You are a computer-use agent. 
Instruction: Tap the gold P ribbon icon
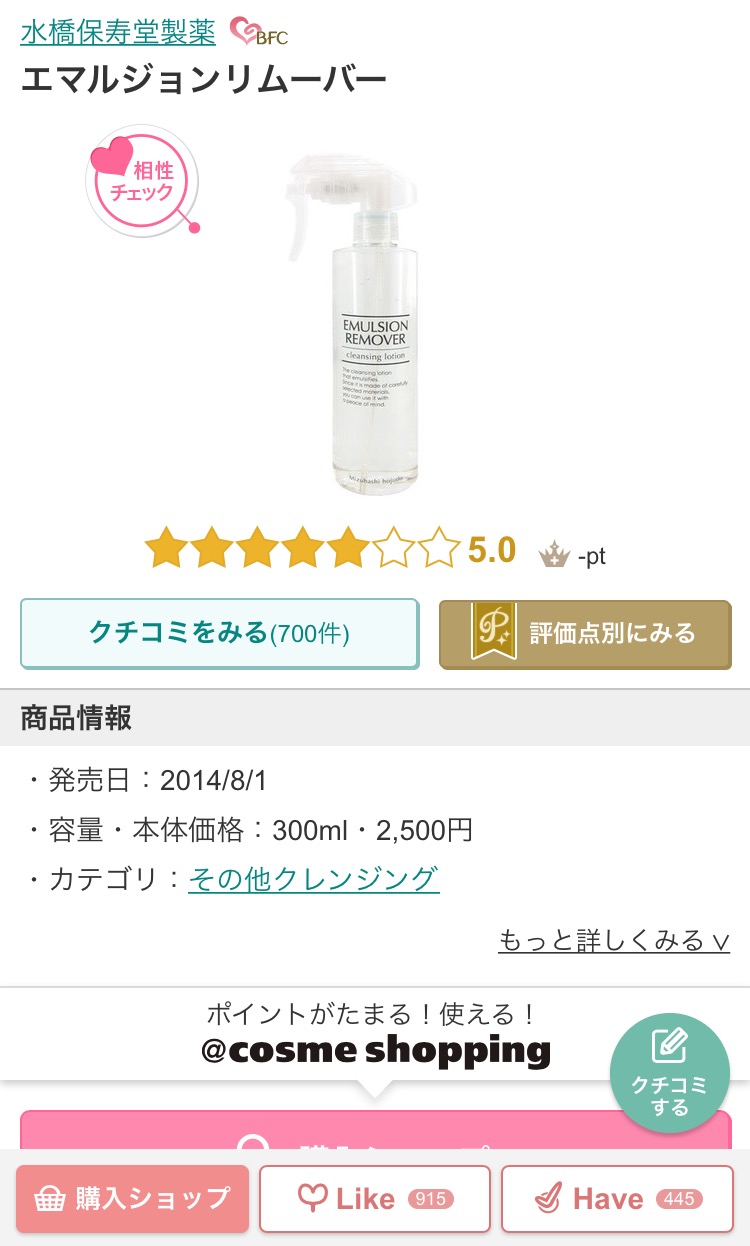pyautogui.click(x=493, y=634)
